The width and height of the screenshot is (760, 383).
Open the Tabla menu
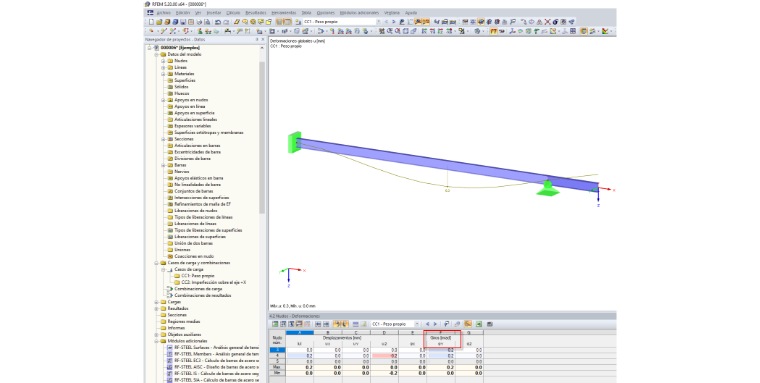306,13
